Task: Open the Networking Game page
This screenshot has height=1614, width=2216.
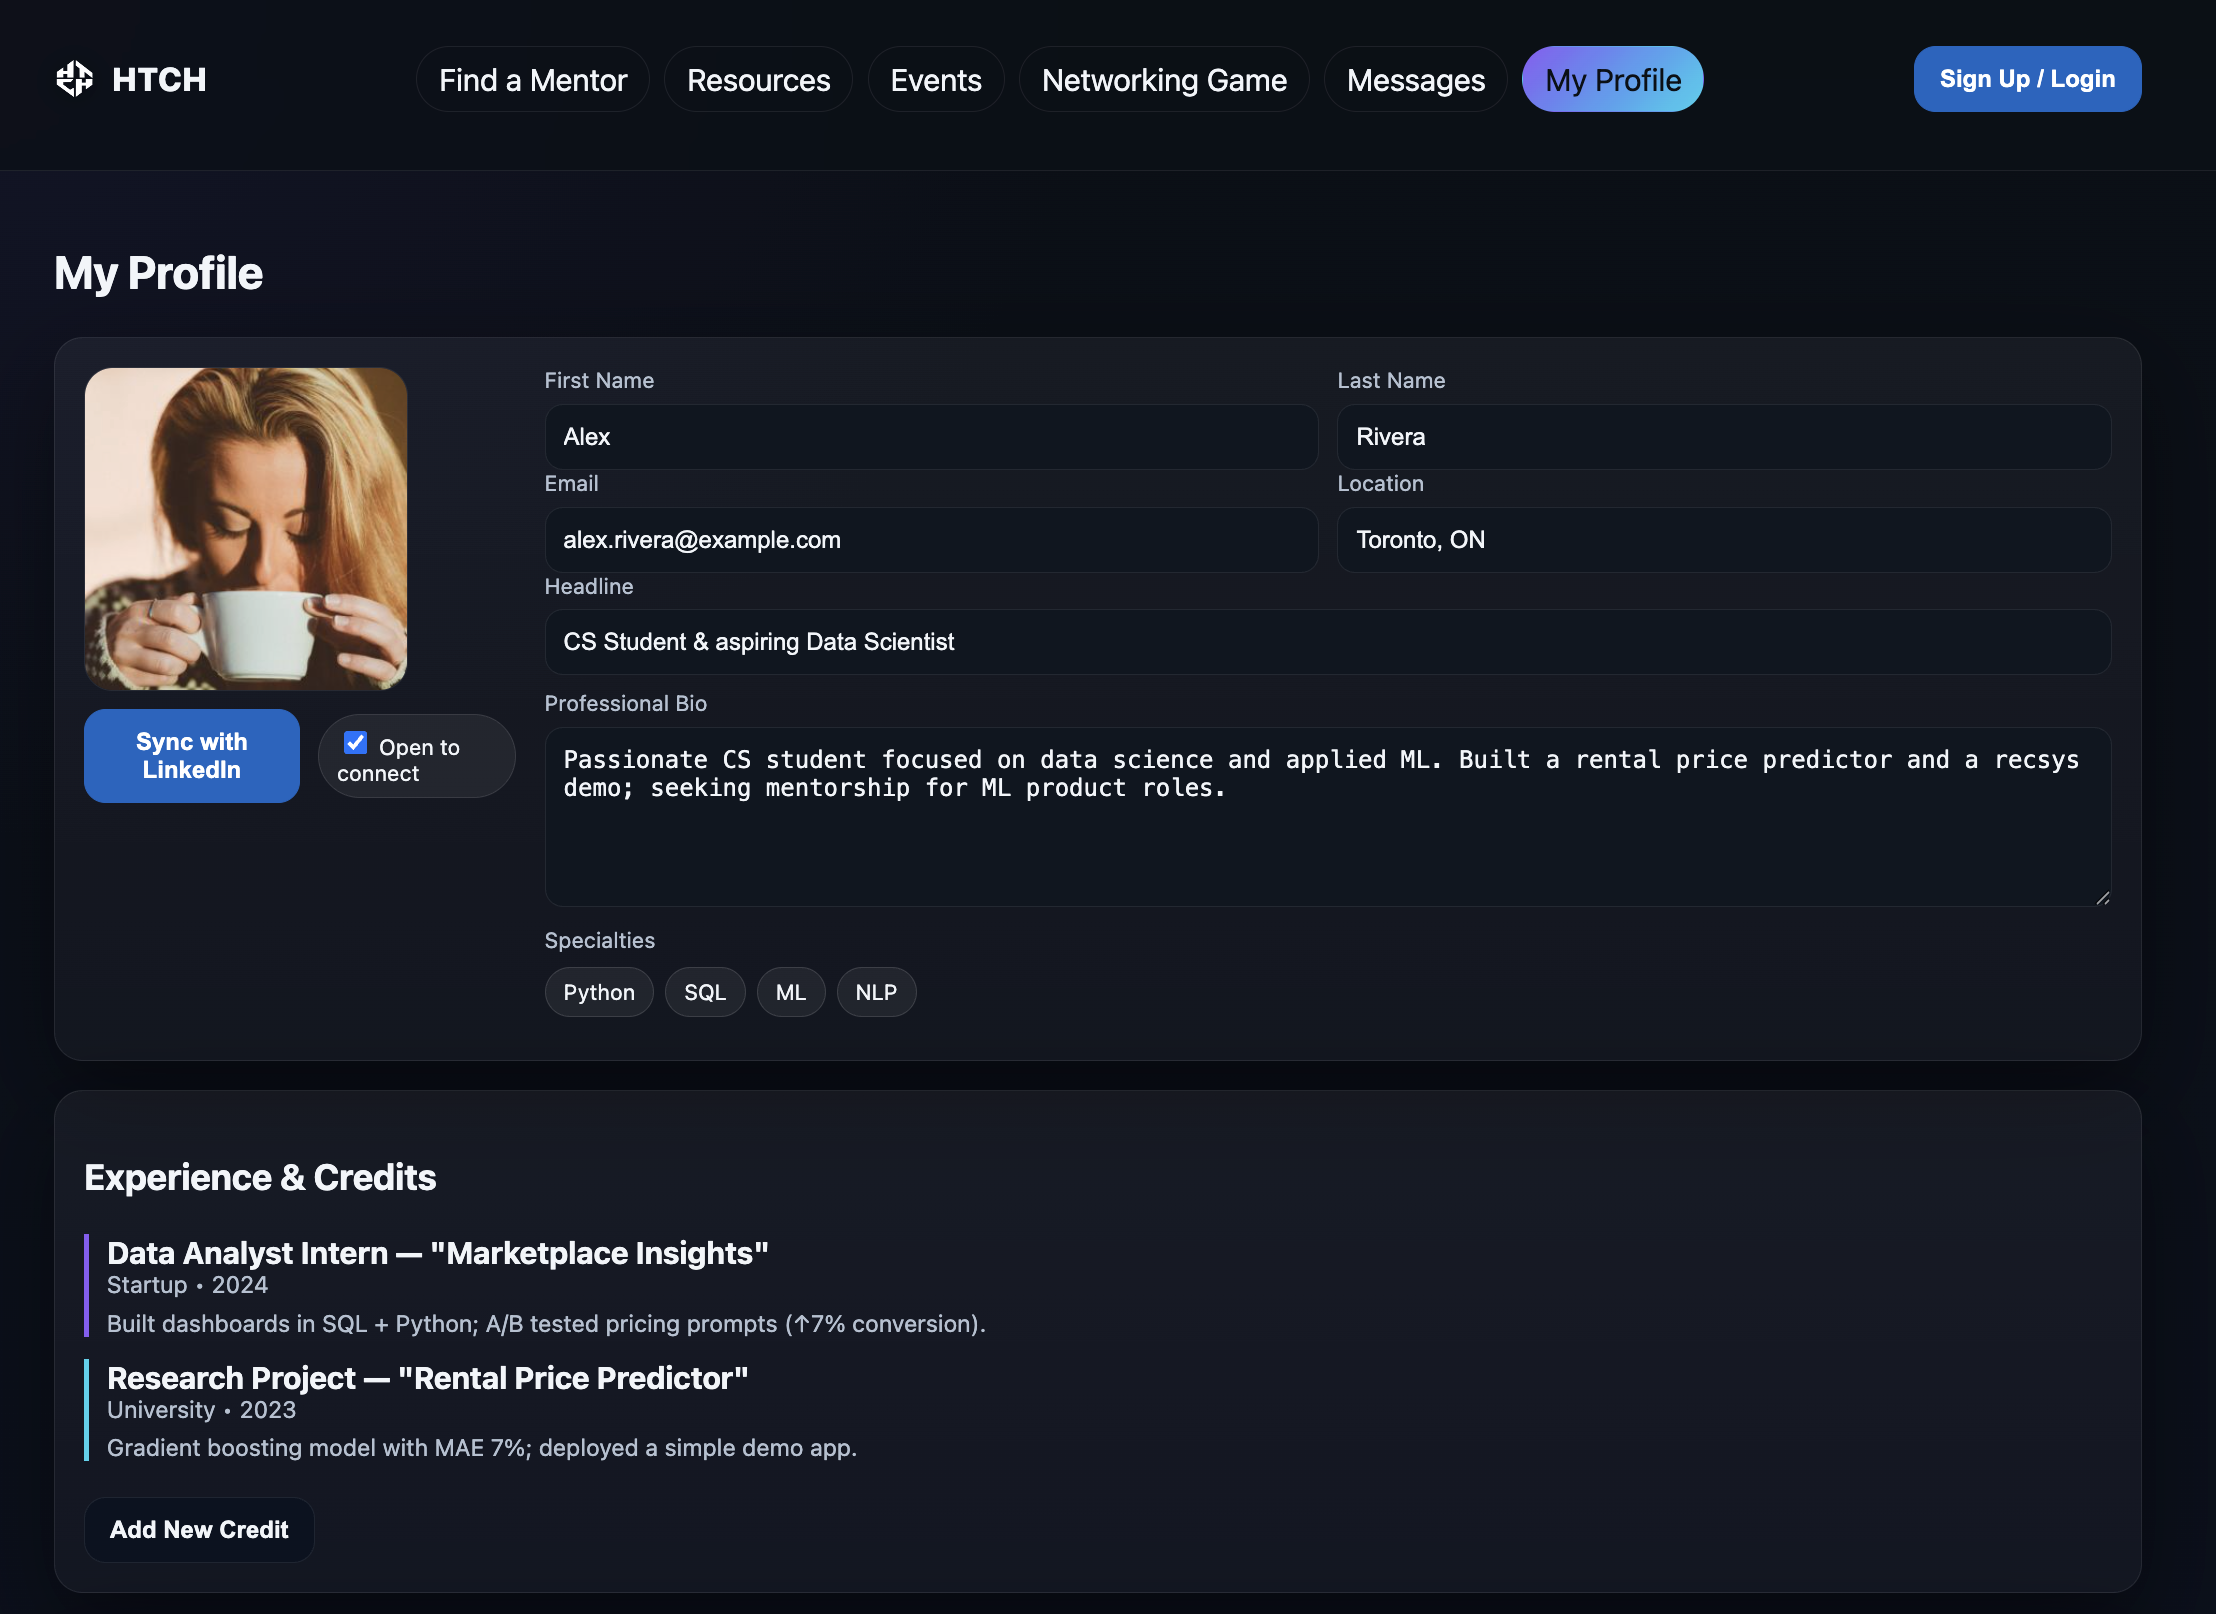Action: [x=1163, y=80]
